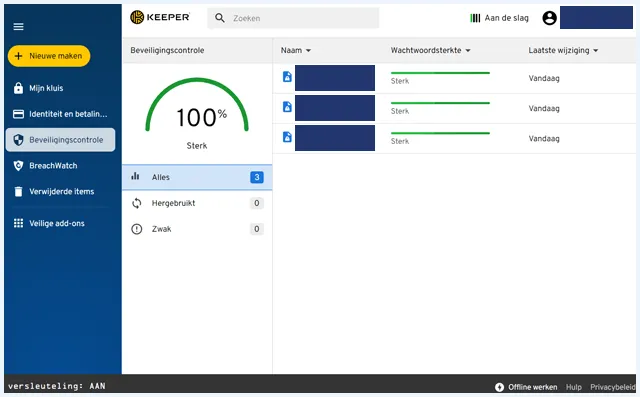Click the Veilige add-ons grid icon
The image size is (640, 397).
click(x=18, y=223)
